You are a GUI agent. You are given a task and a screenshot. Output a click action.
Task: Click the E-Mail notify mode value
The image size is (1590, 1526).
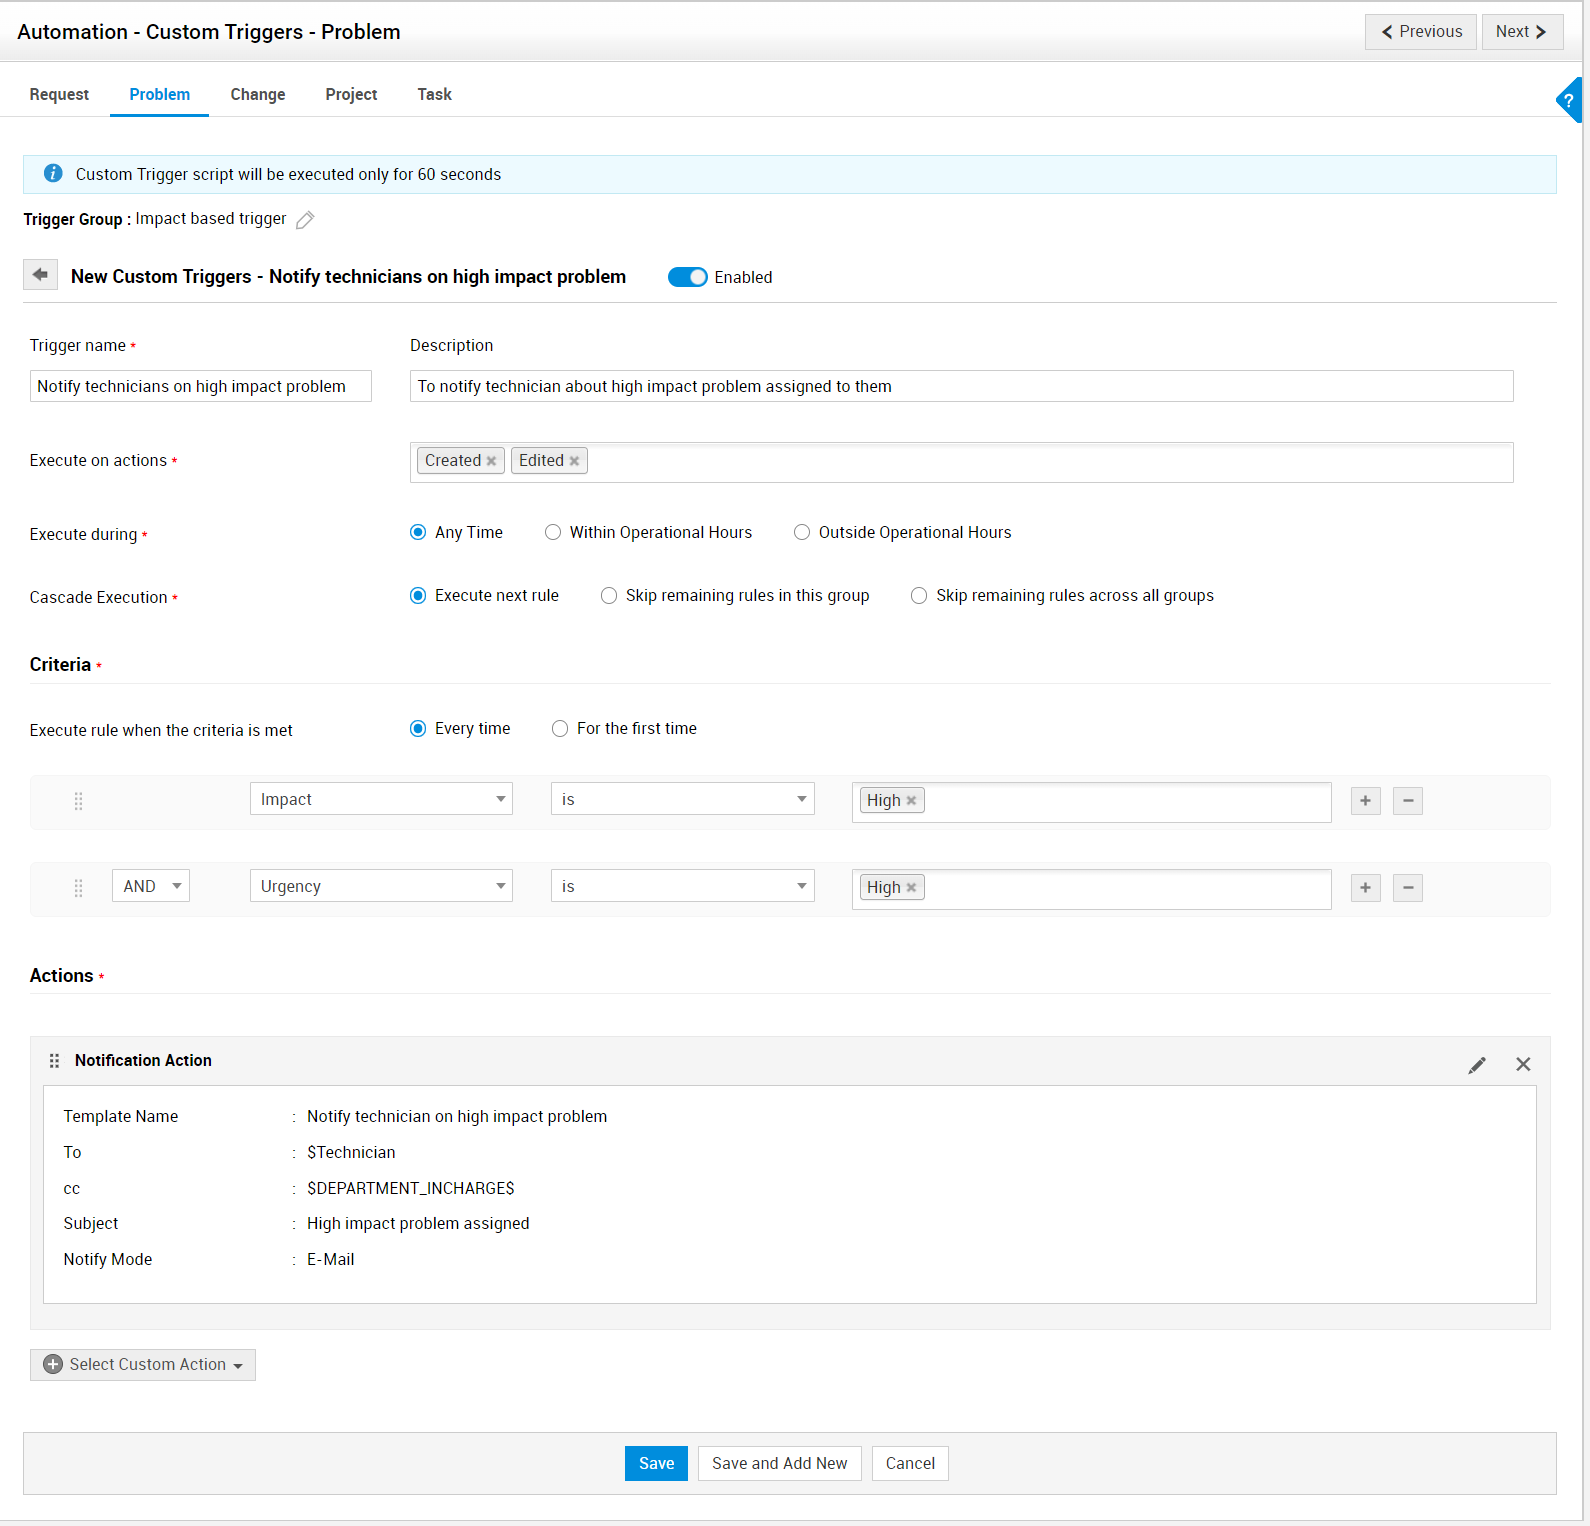click(331, 1260)
